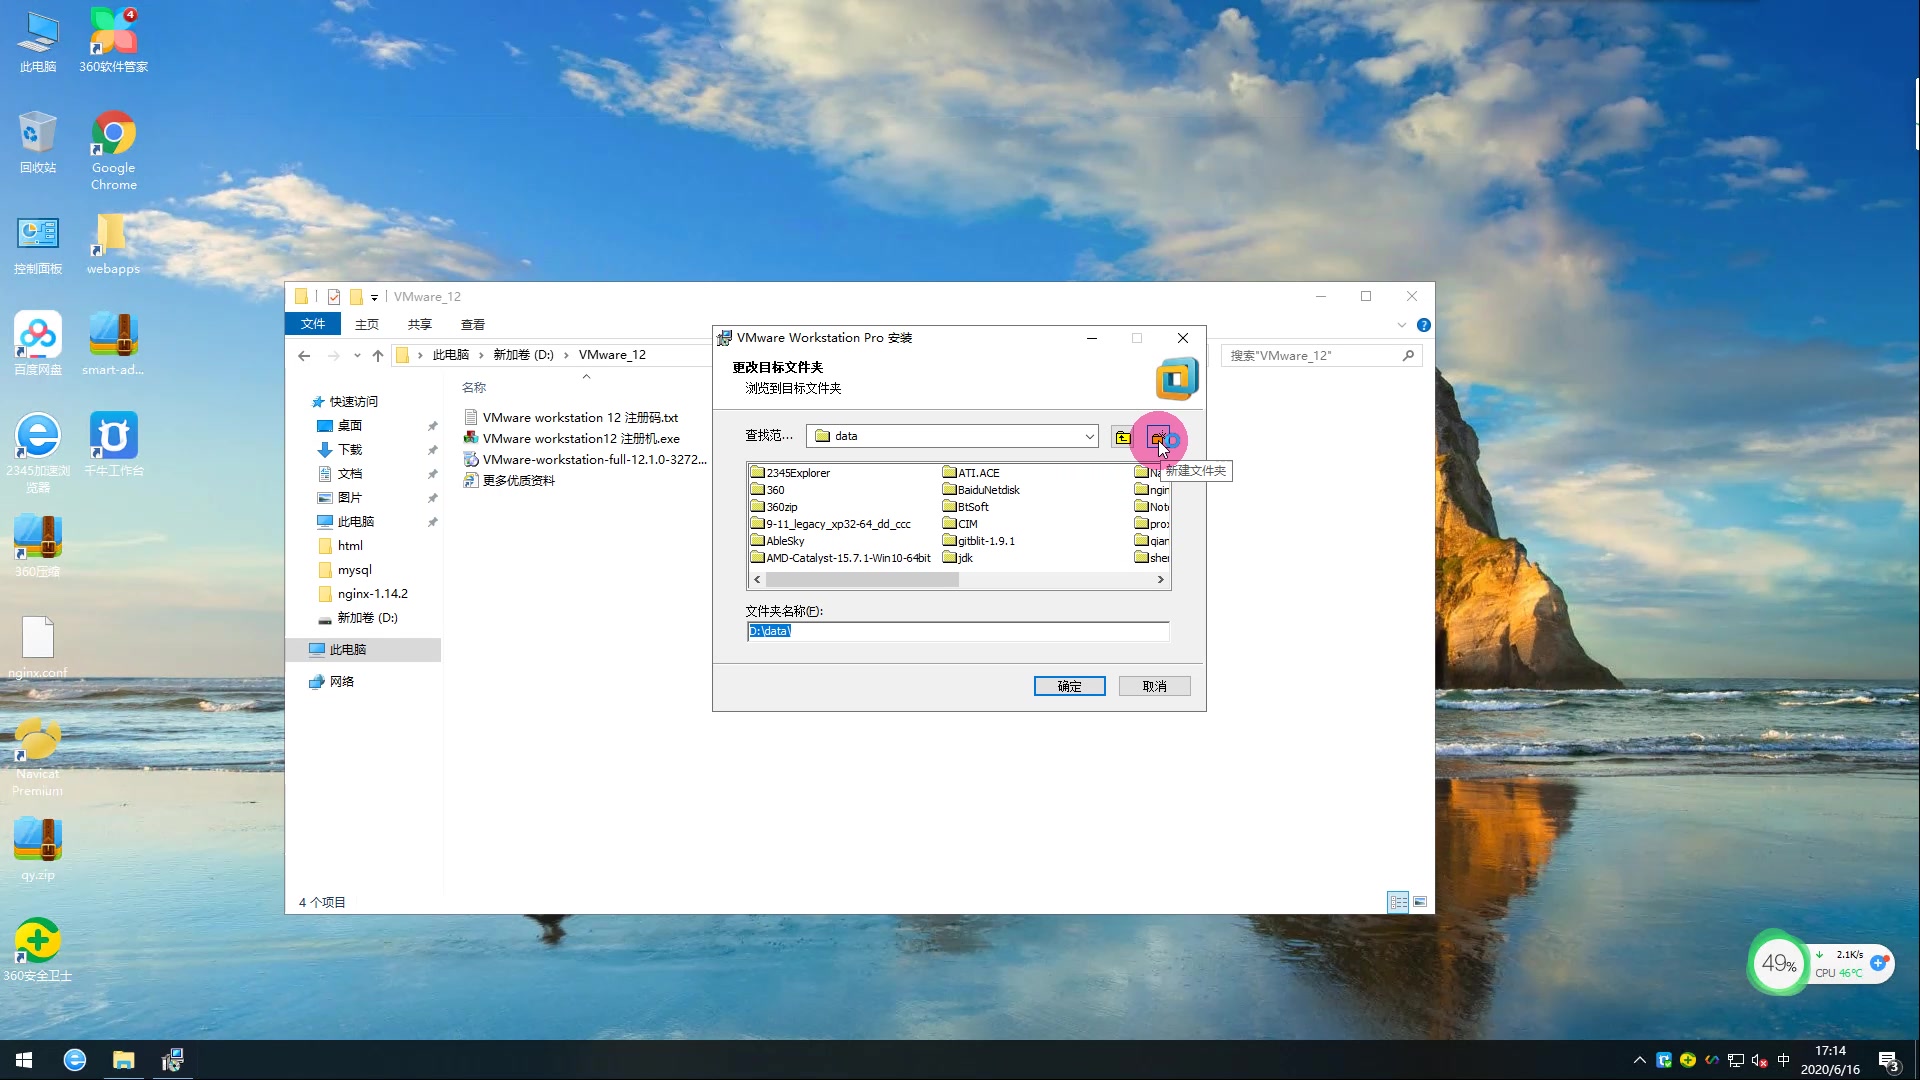Click the 名称 column header
The image size is (1920, 1080).
point(474,388)
